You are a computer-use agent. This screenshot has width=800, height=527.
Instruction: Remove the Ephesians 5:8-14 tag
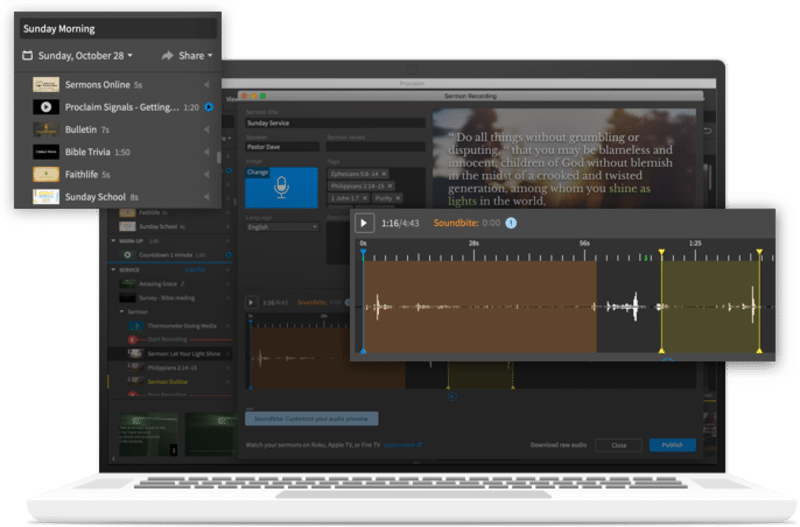click(x=382, y=174)
